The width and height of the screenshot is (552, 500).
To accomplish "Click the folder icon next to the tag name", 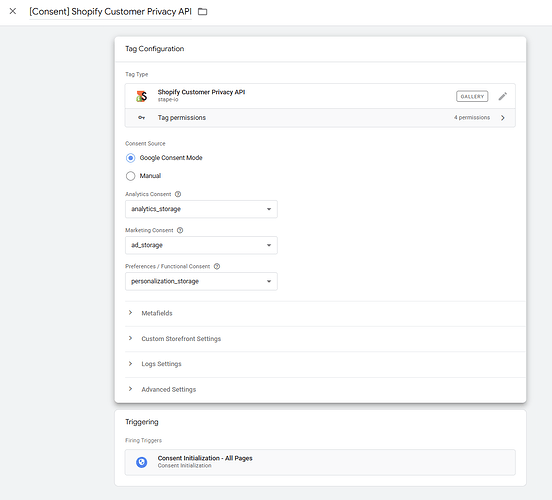I will [202, 12].
